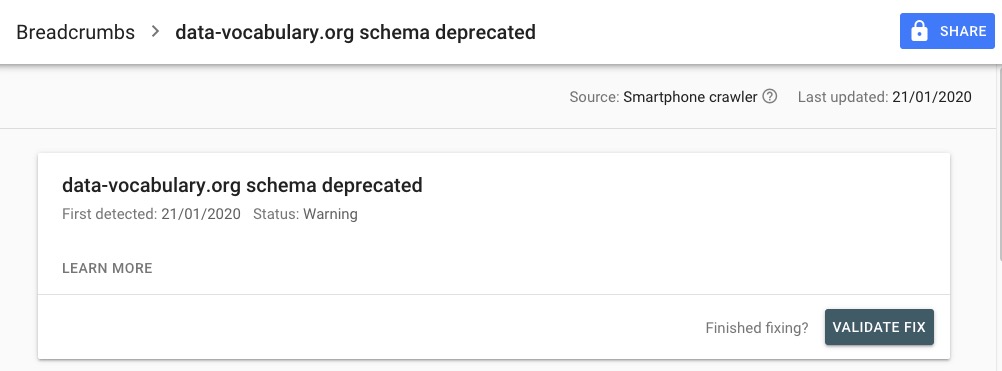Click the Warning status value
1002x371 pixels.
(x=330, y=214)
